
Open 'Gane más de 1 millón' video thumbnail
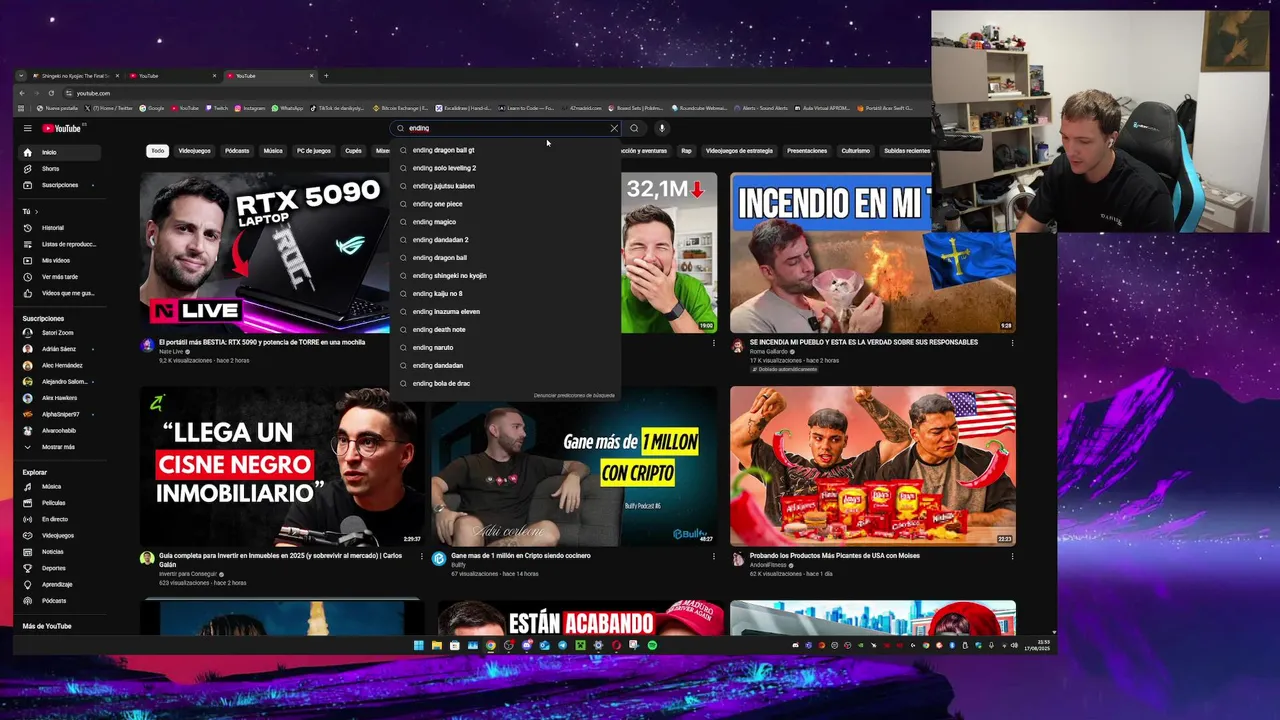coord(574,466)
